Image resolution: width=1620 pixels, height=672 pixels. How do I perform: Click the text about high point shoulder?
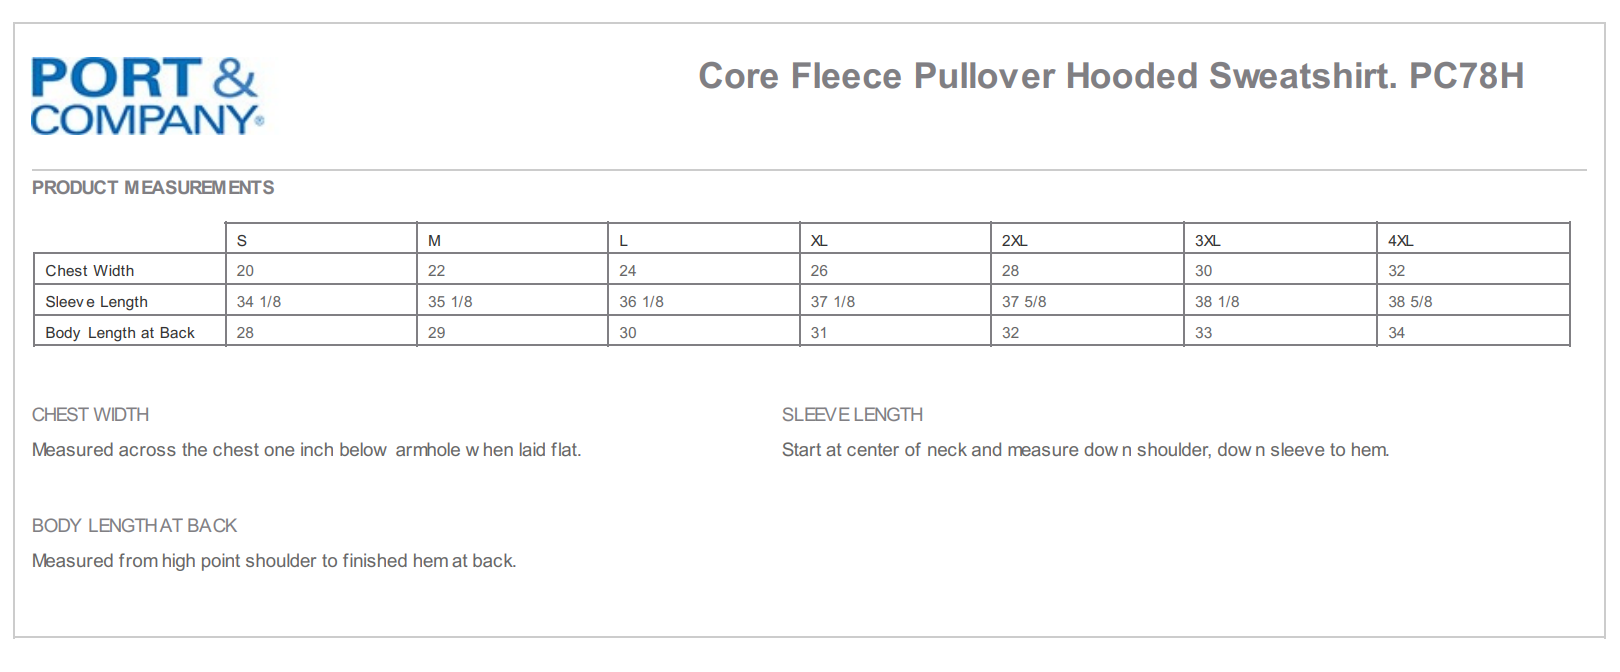(x=274, y=561)
